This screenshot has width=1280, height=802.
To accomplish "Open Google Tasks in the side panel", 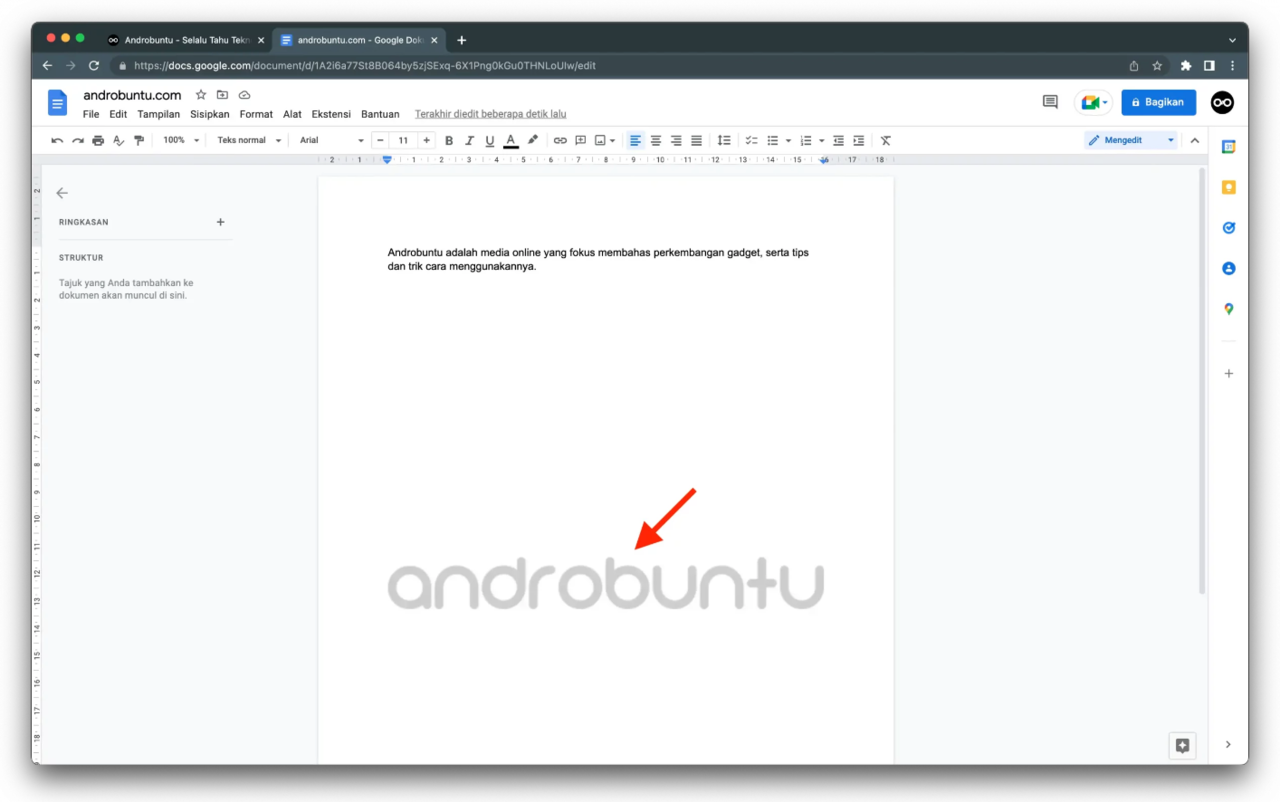I will point(1229,228).
